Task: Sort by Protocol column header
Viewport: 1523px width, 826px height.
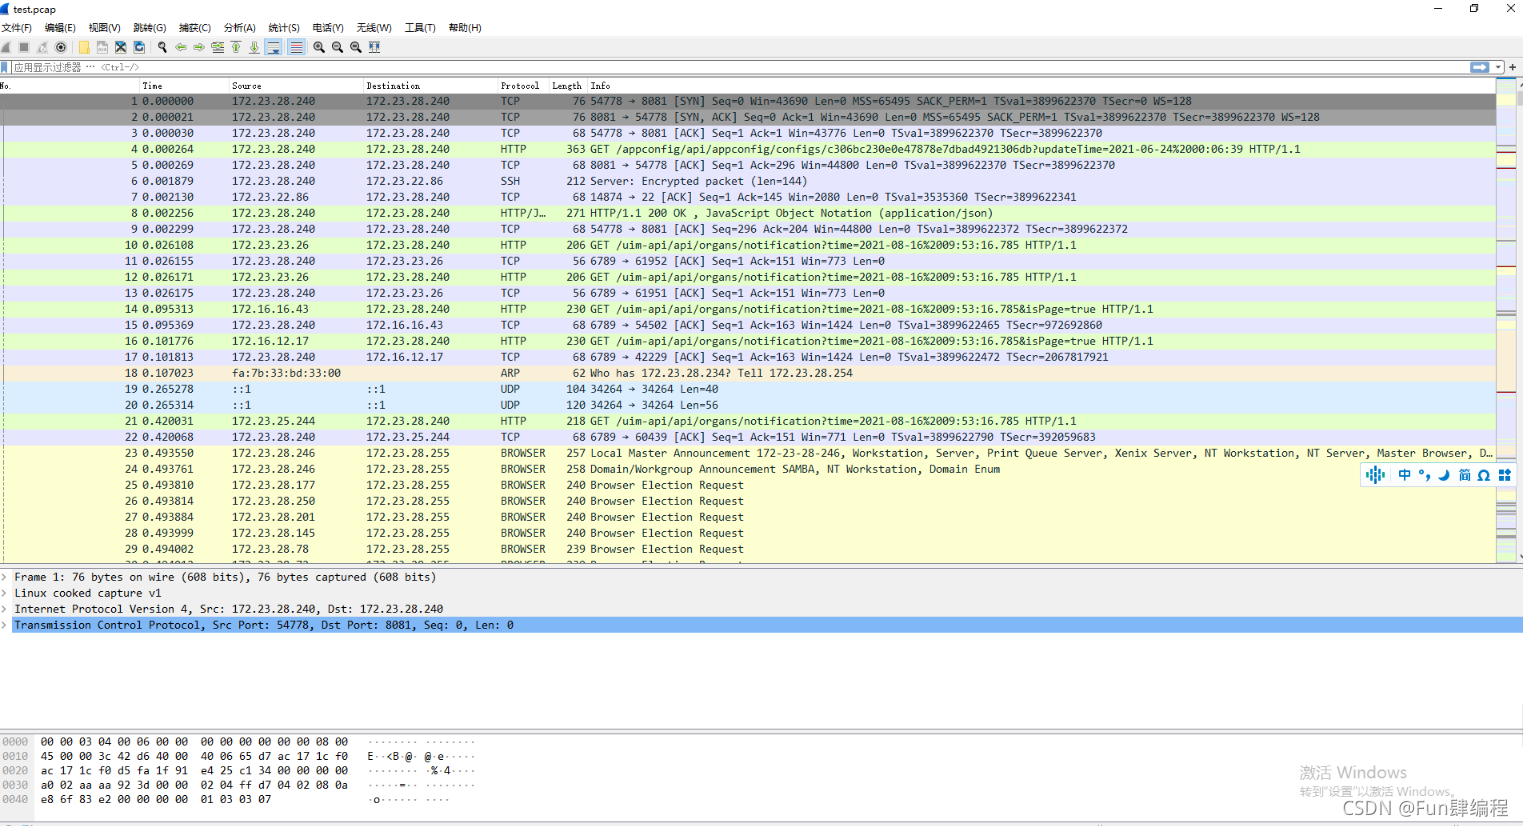Action: 523,86
